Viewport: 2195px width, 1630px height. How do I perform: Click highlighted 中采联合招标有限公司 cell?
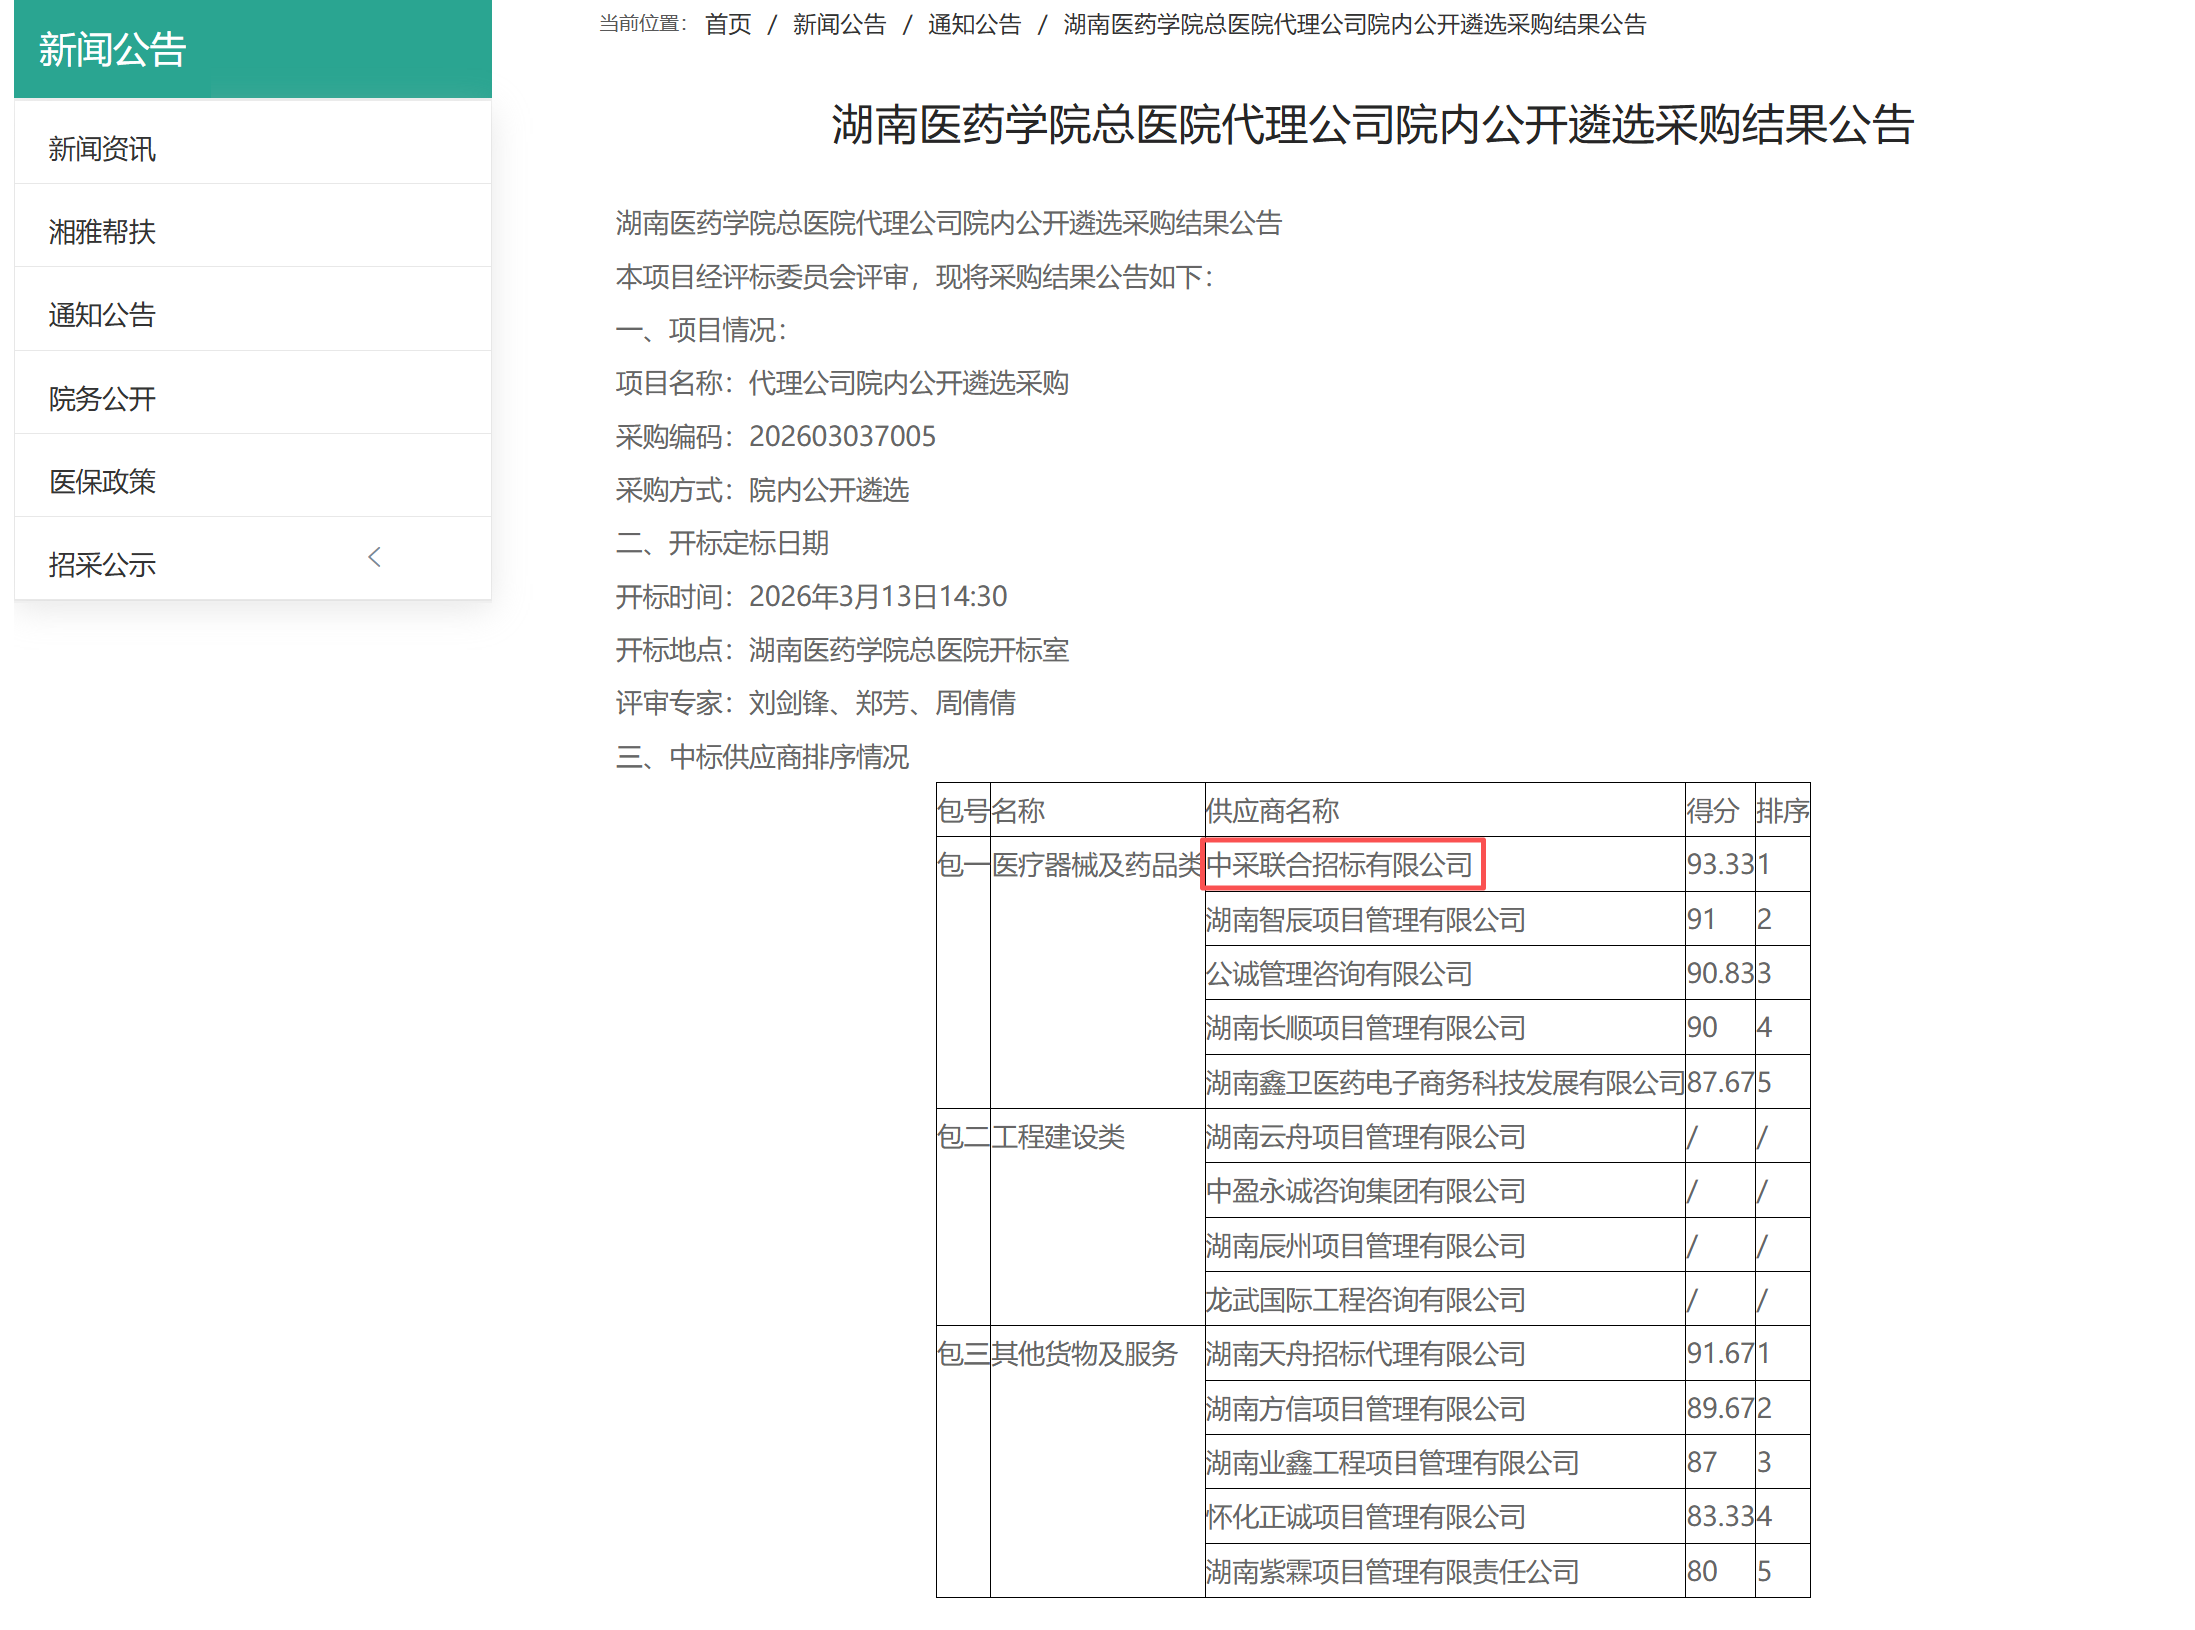tap(1340, 865)
